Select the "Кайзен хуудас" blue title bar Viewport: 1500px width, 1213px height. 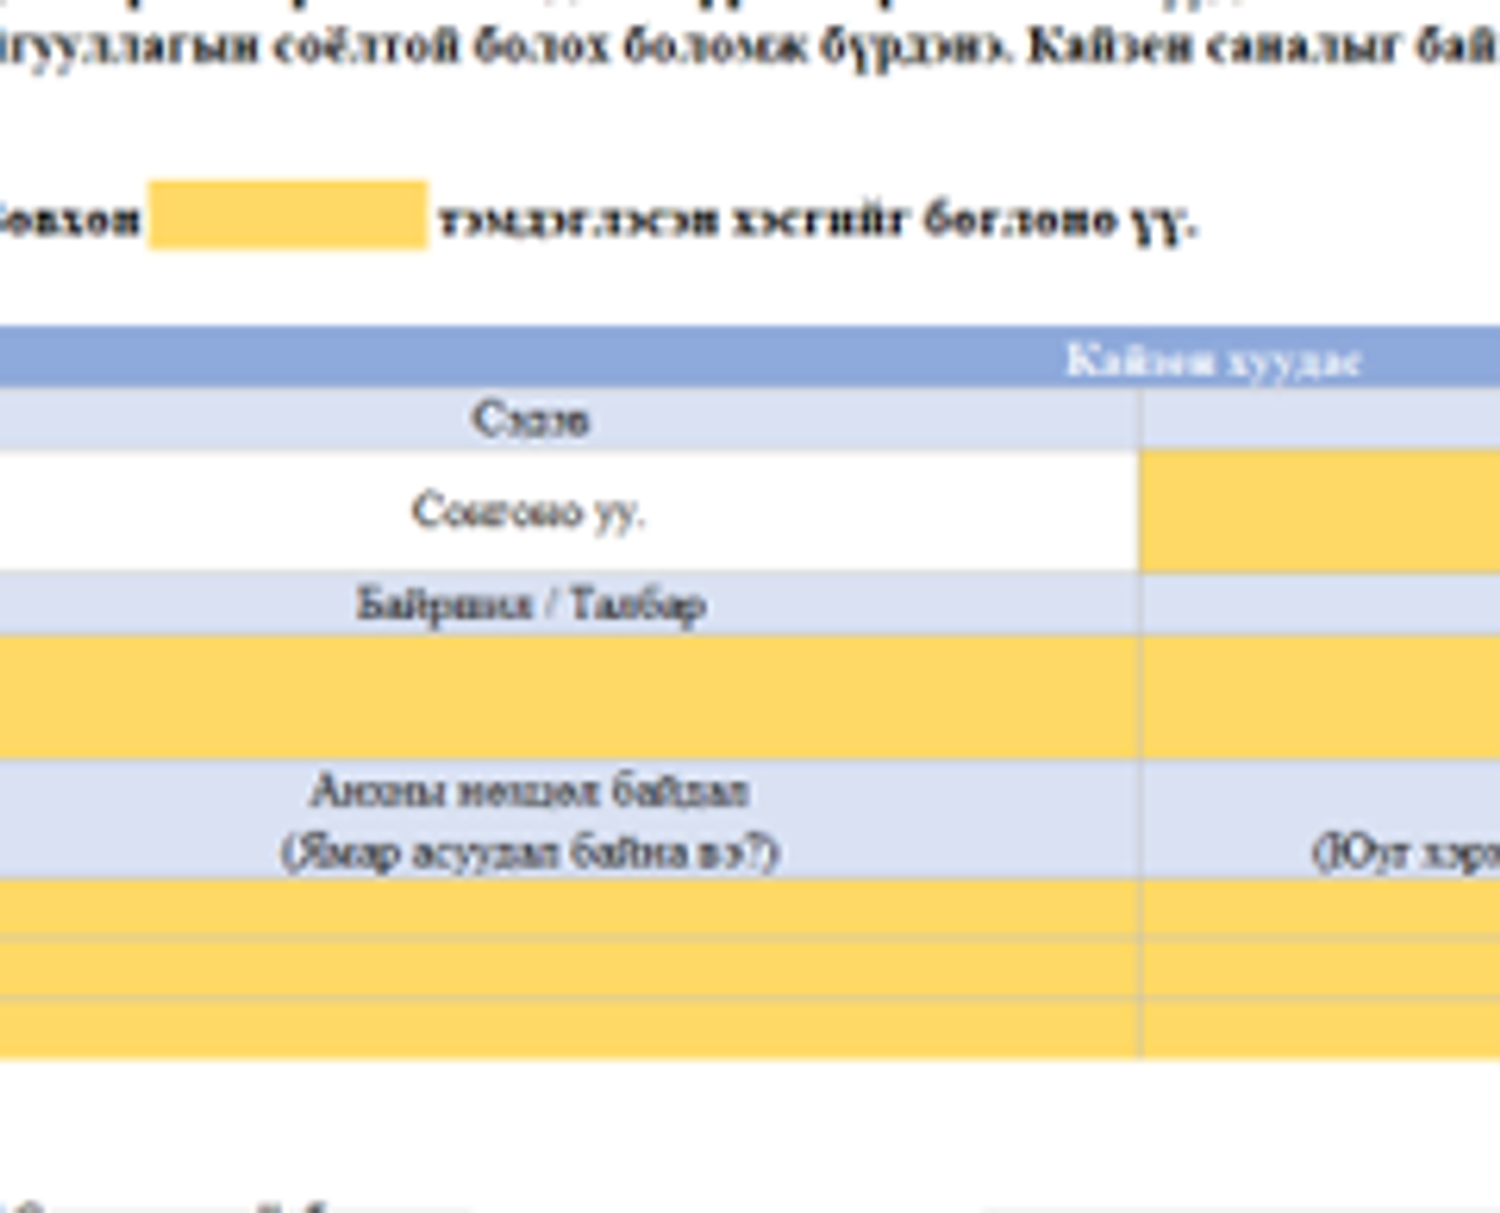click(1212, 360)
